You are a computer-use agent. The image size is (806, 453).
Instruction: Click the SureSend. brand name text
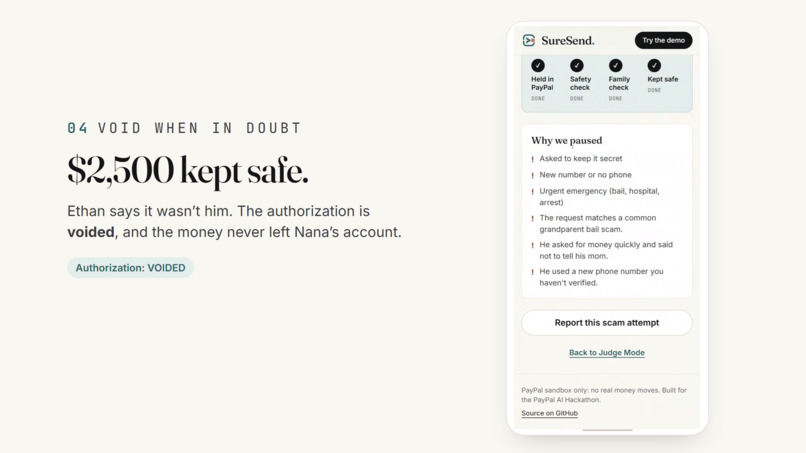pos(567,41)
